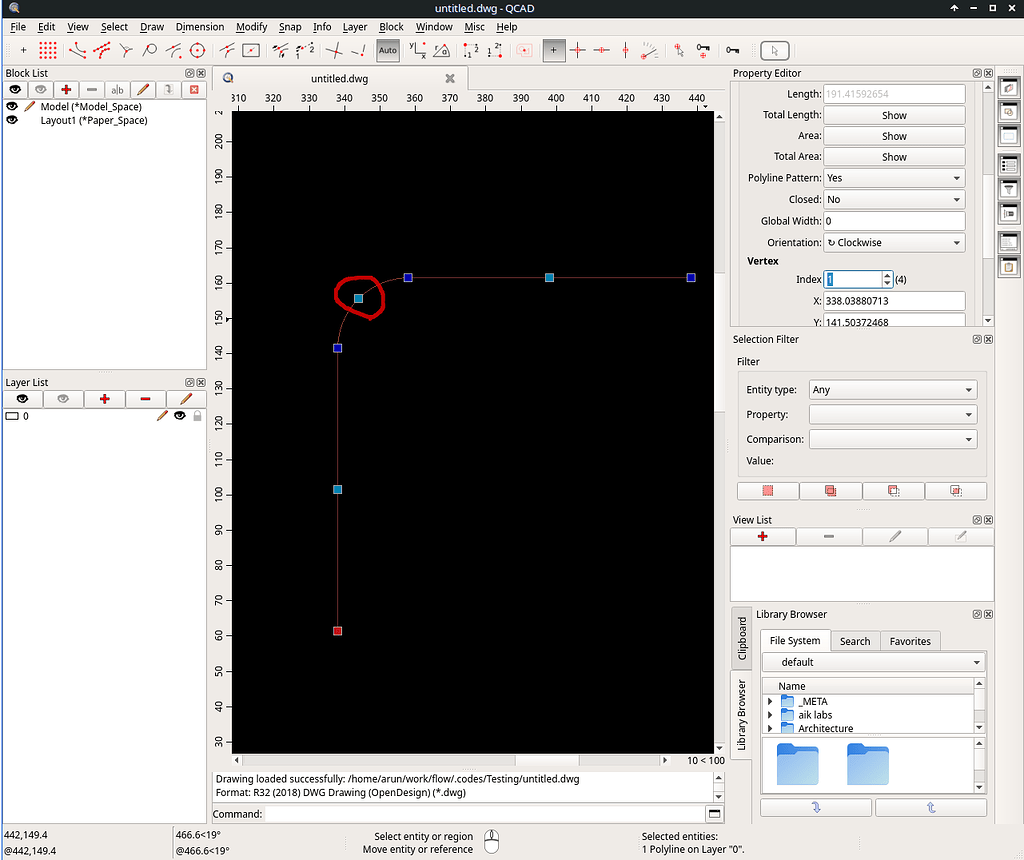This screenshot has height=860, width=1024.
Task: Click the horizontal scrollbar under the canvas
Action: 452,760
